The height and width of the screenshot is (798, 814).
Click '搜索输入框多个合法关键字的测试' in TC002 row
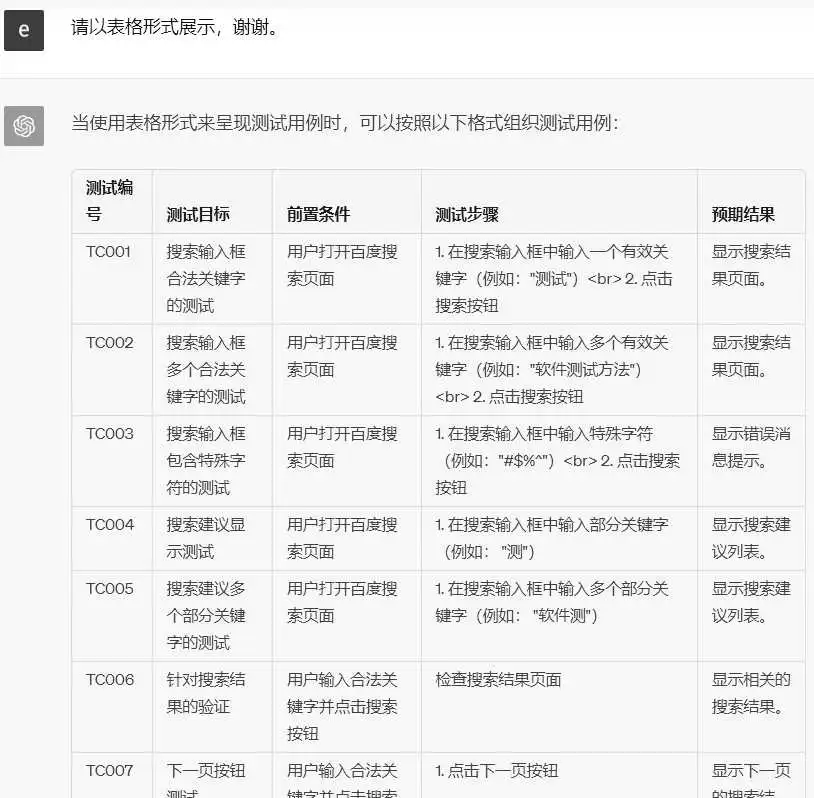coord(206,370)
